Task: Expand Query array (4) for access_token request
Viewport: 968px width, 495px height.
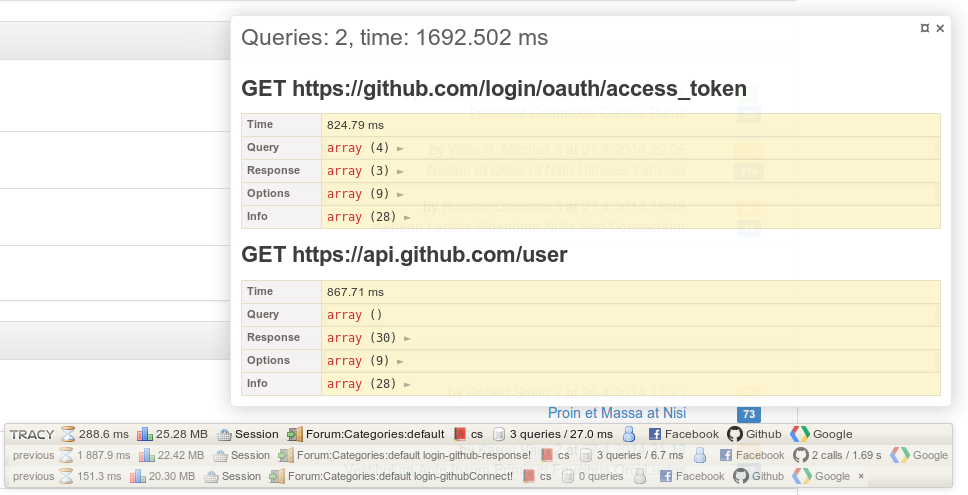Action: (365, 148)
